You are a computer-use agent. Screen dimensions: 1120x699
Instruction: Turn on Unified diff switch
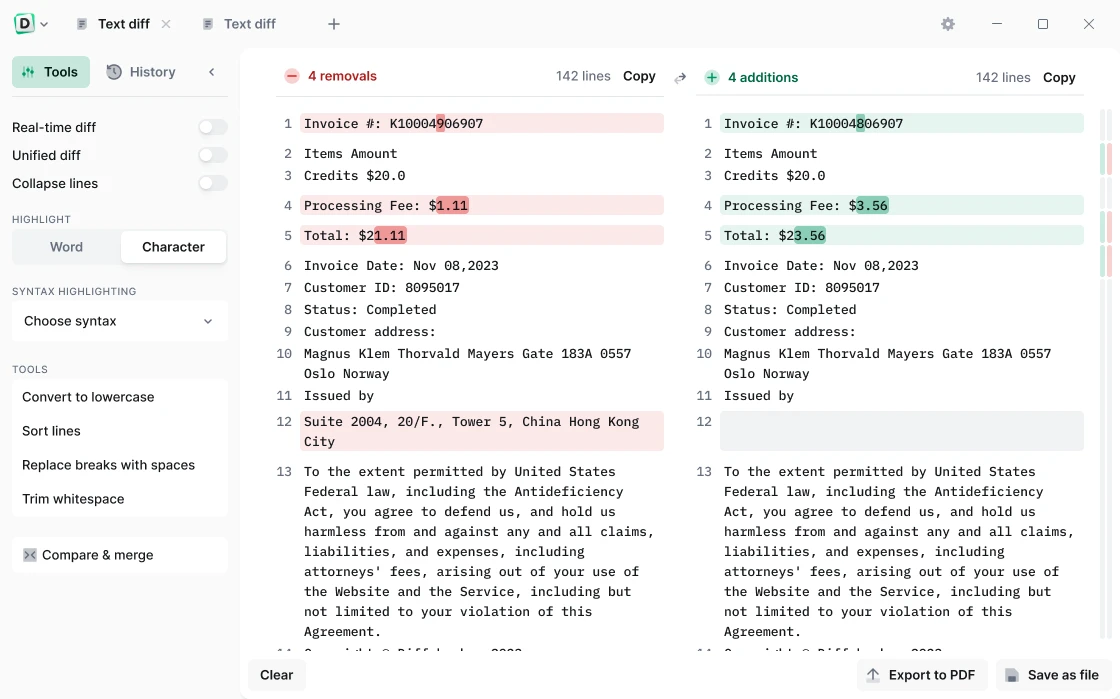coord(212,155)
